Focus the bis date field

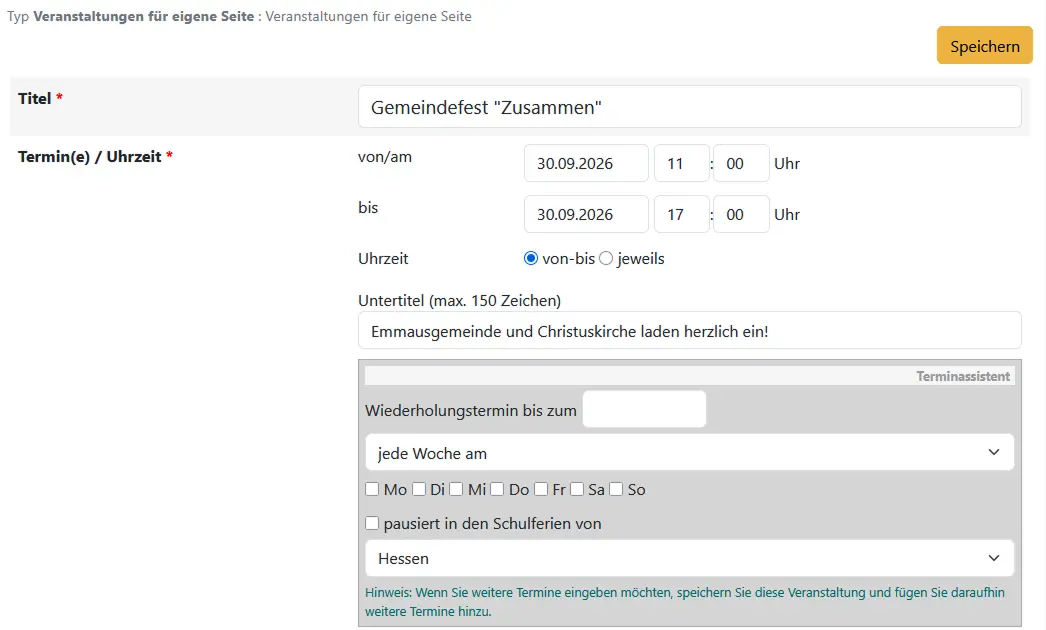click(x=586, y=214)
